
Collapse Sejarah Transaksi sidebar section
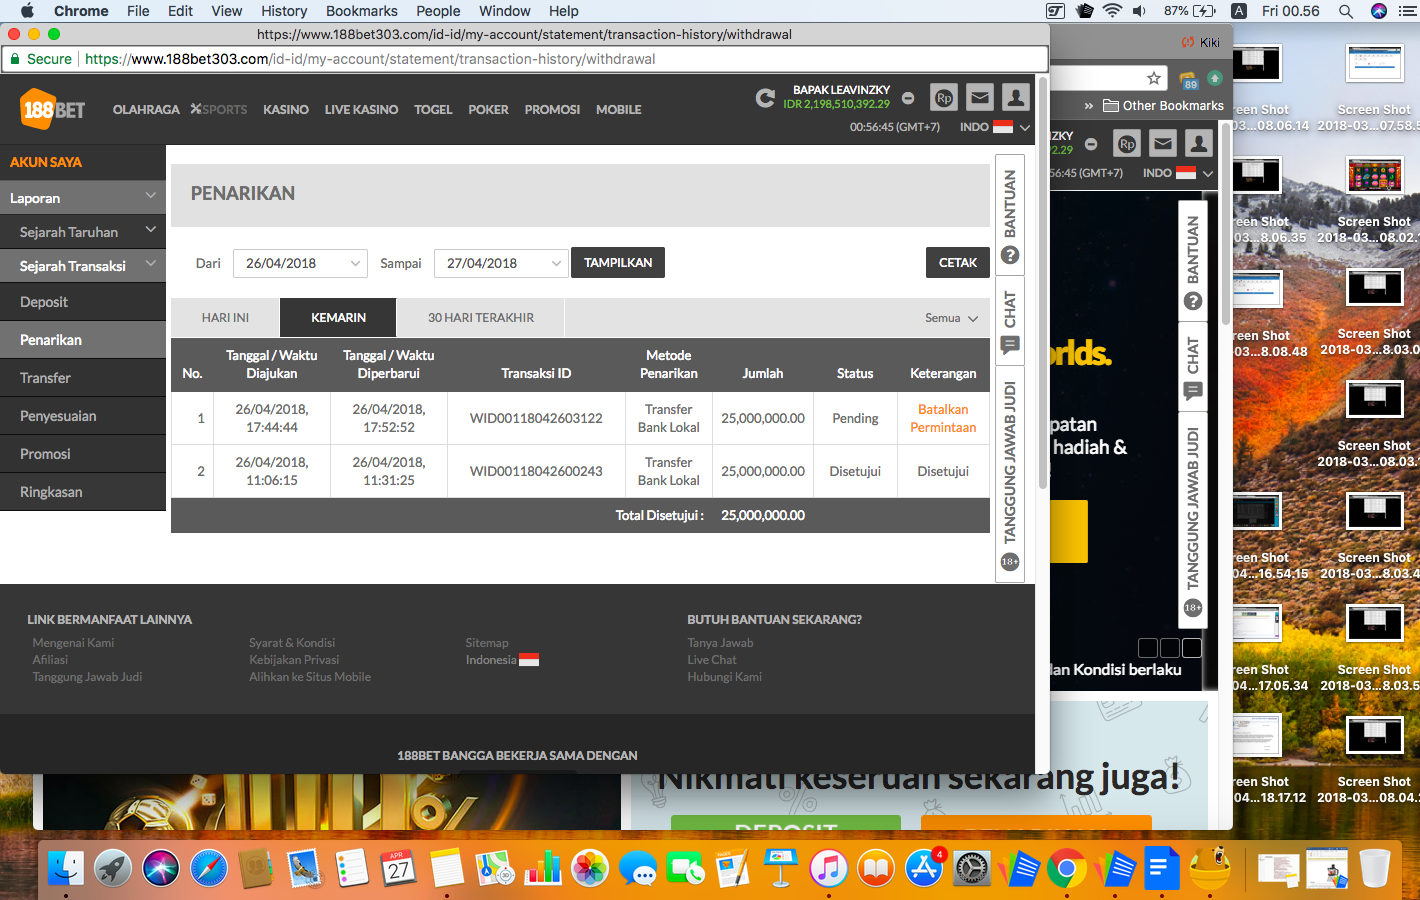83,266
